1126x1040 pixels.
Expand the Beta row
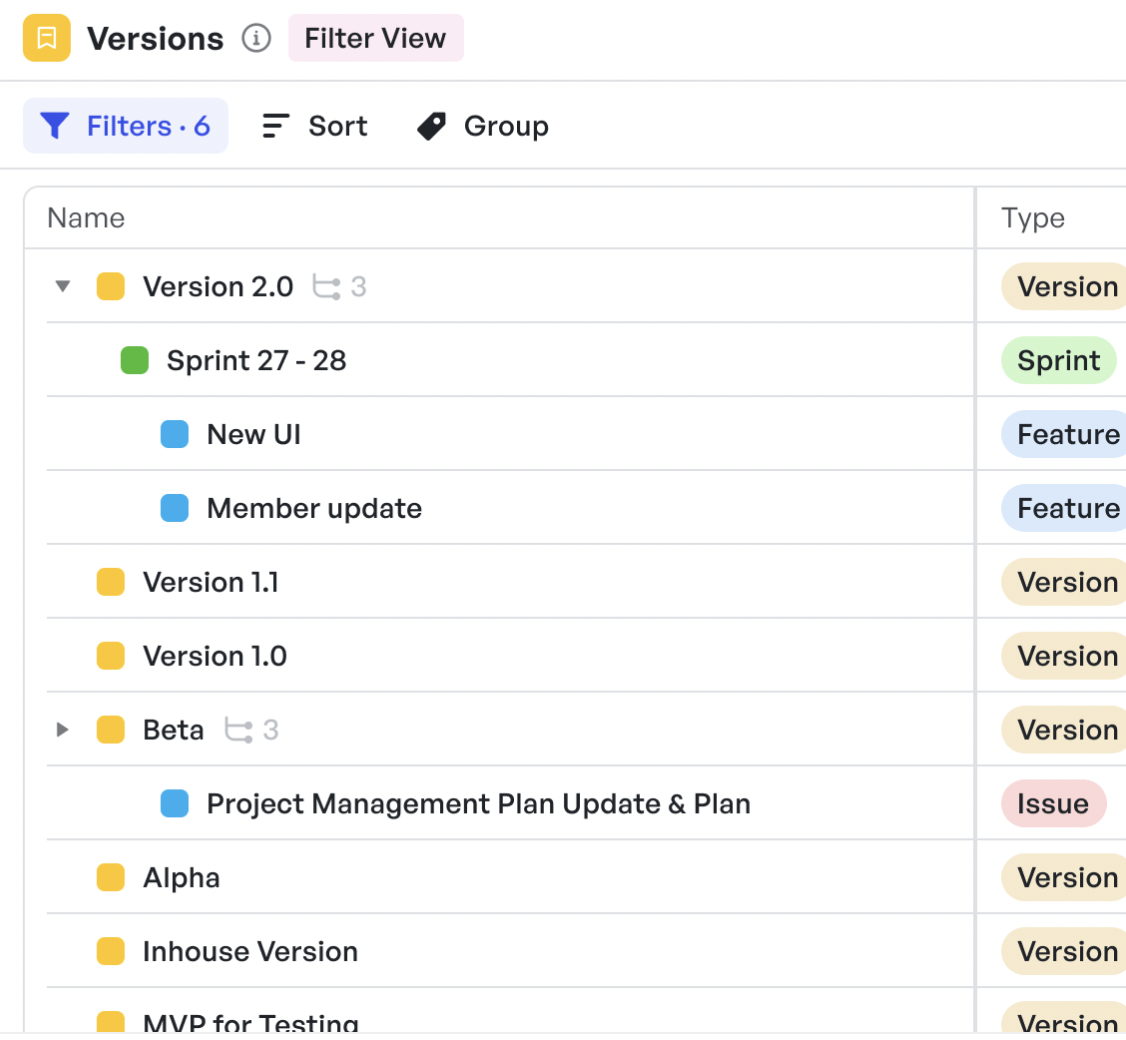[62, 730]
